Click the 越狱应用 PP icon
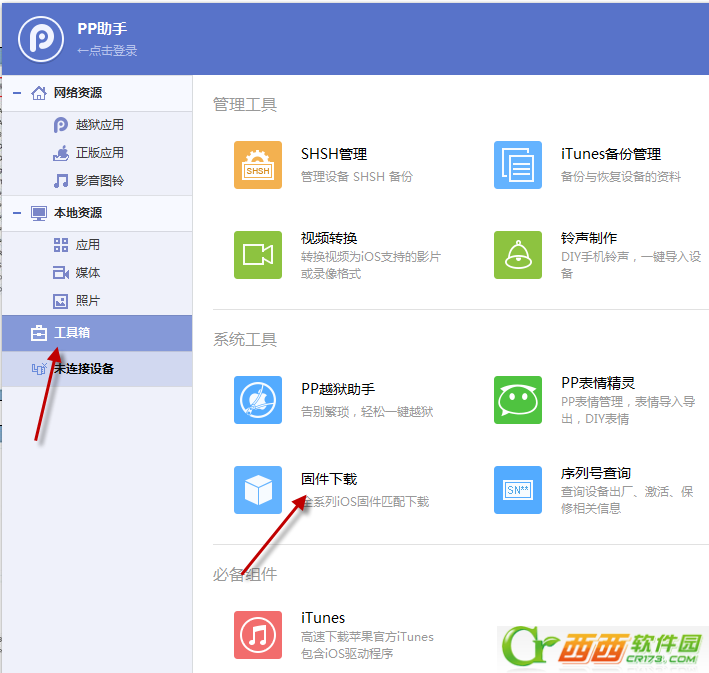709x673 pixels. (61, 125)
